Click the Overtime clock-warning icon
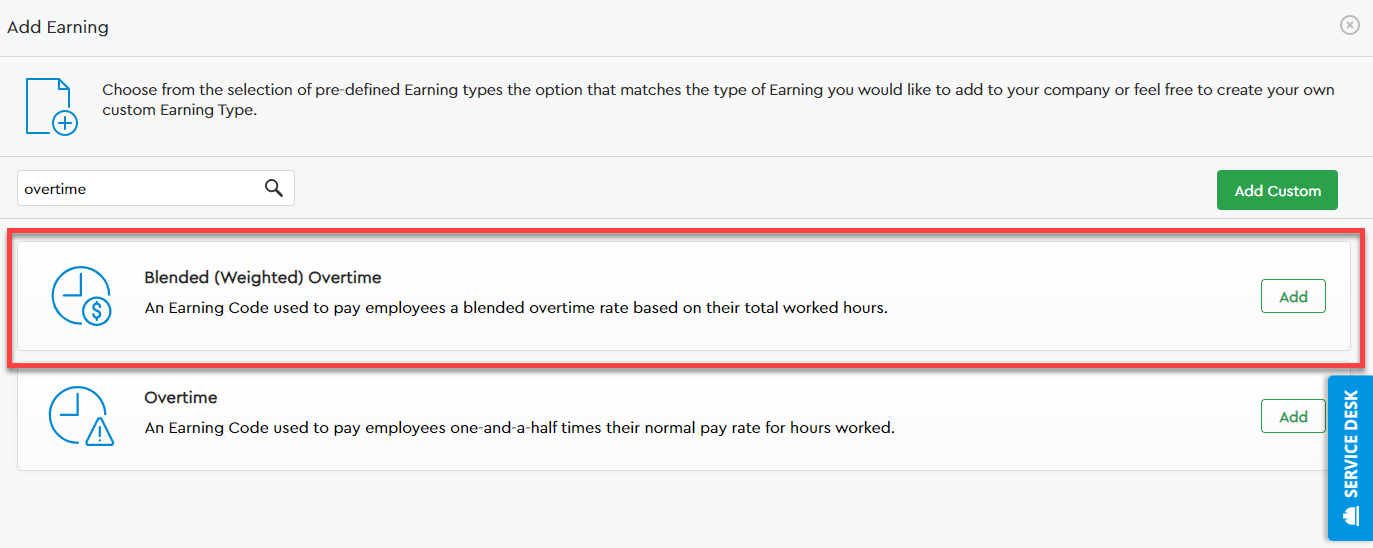 pos(81,416)
